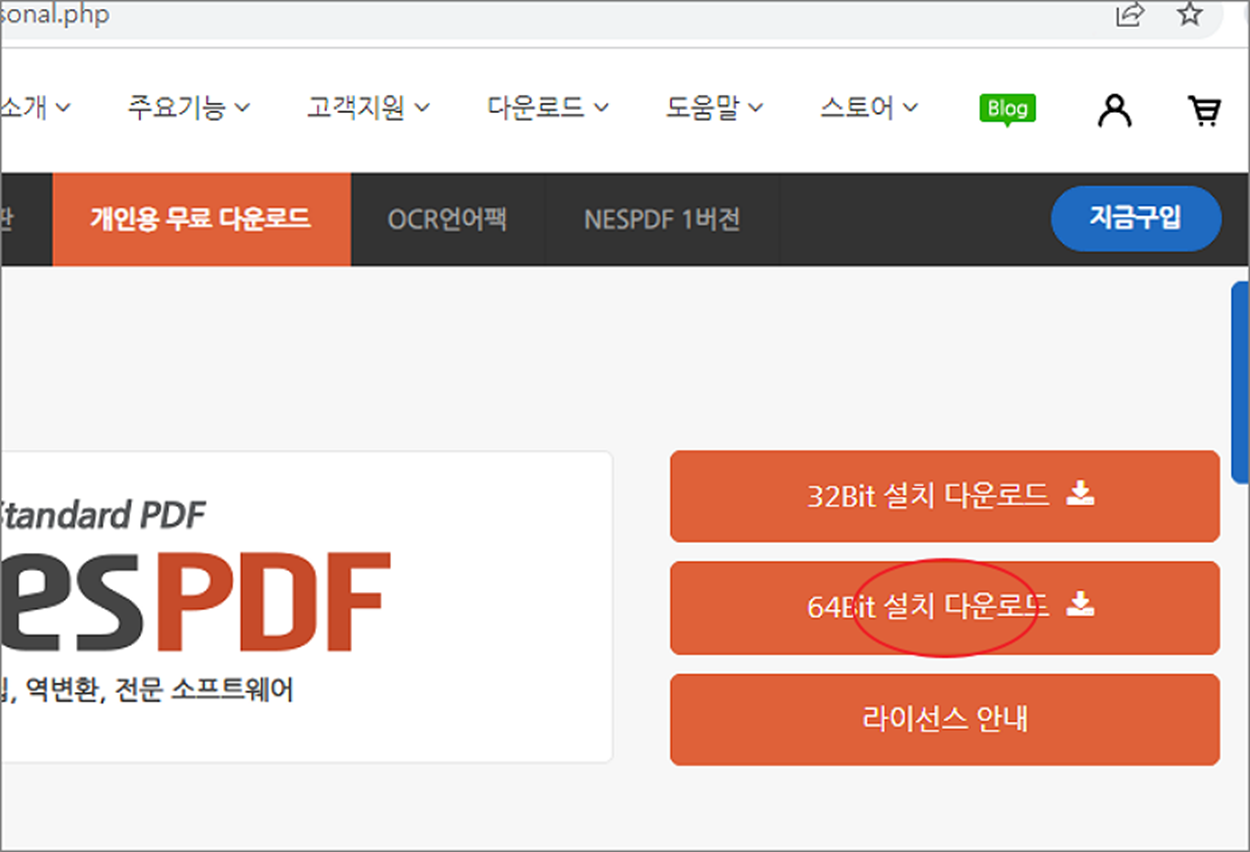Click the download icon on 64Bit button
The image size is (1250, 852).
tap(1080, 603)
